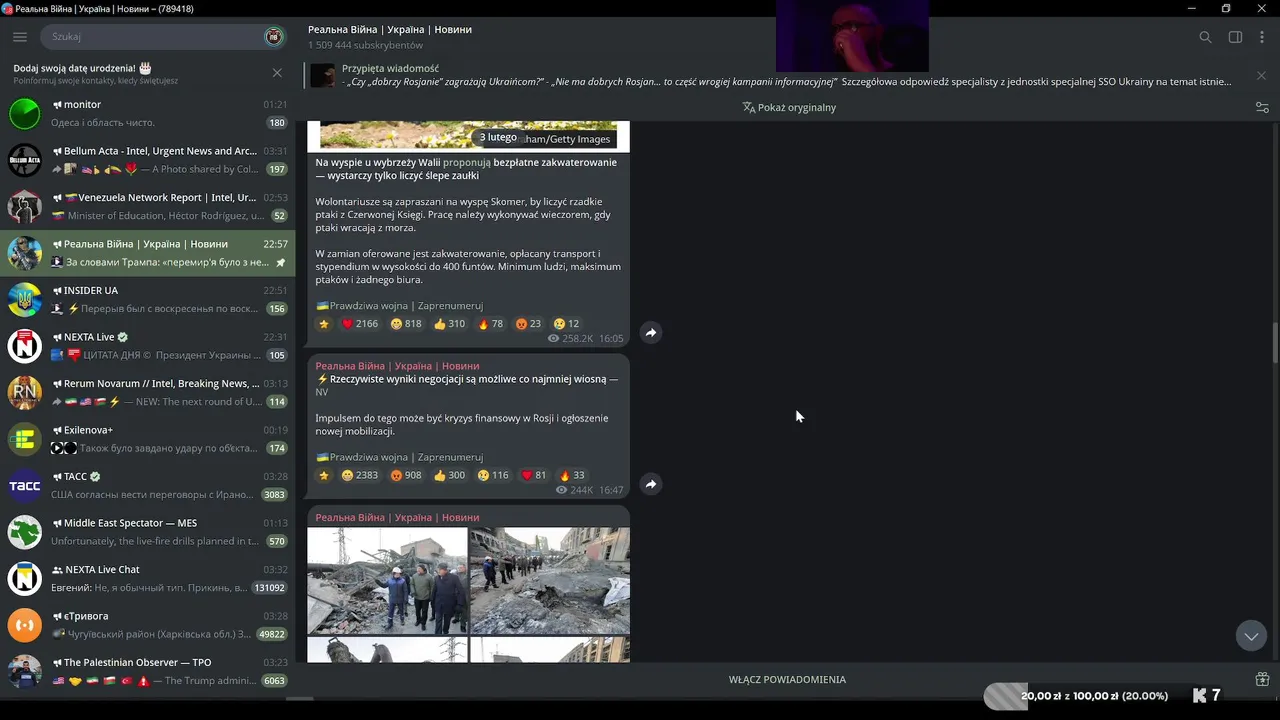This screenshot has height=720, width=1280.
Task: Click the heart reaction with 81
Action: [534, 476]
